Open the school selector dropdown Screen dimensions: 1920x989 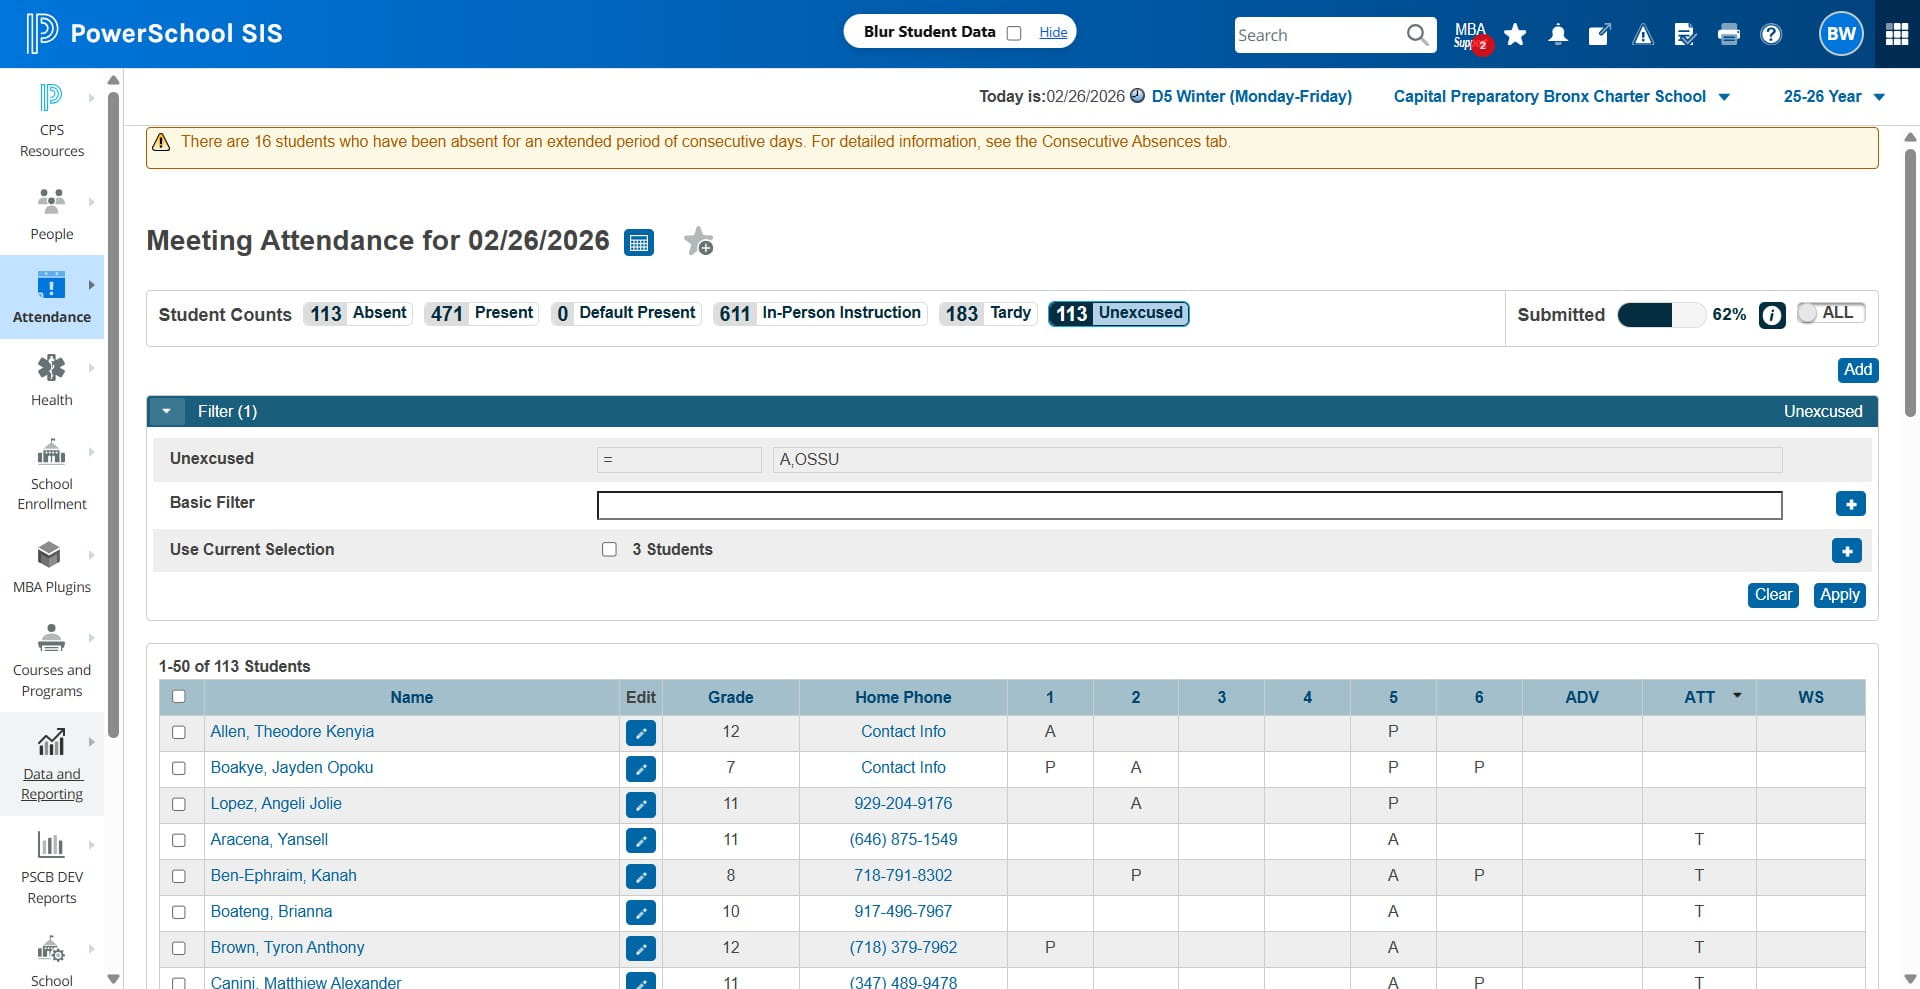(1562, 97)
